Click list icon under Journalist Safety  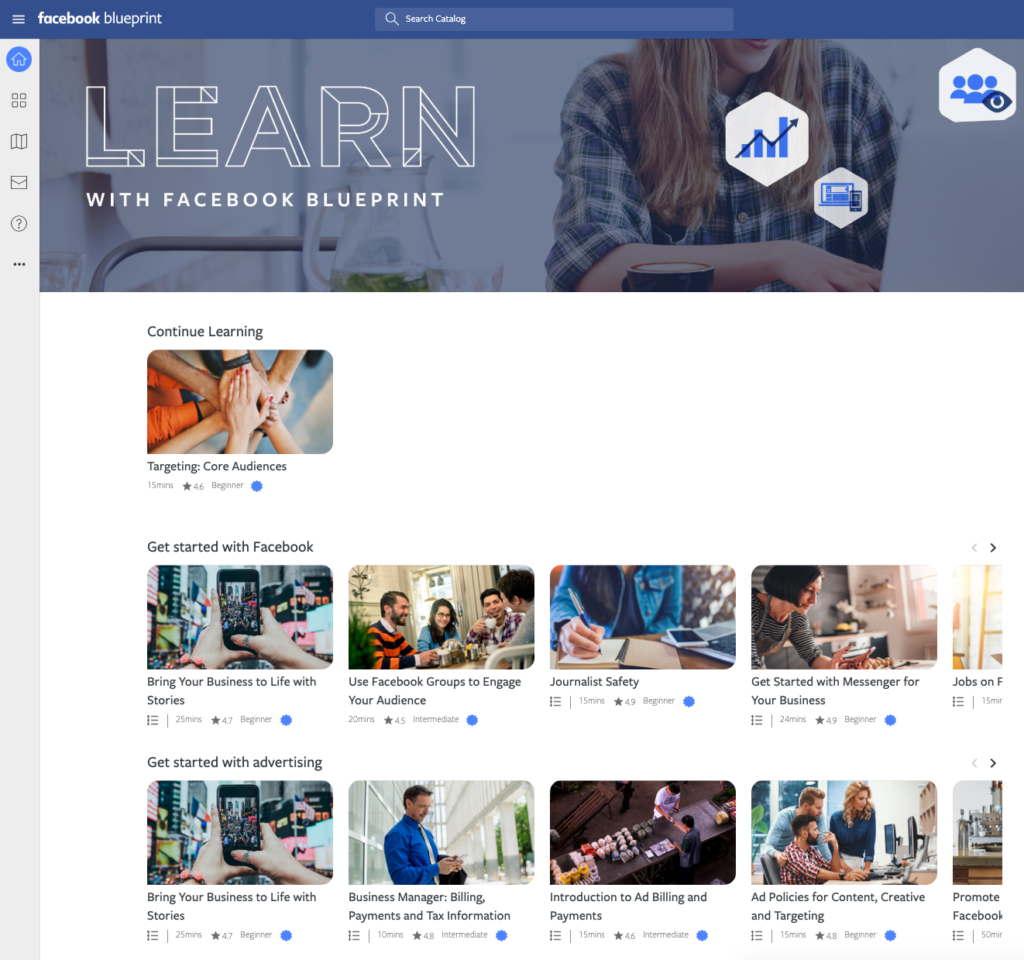(555, 701)
